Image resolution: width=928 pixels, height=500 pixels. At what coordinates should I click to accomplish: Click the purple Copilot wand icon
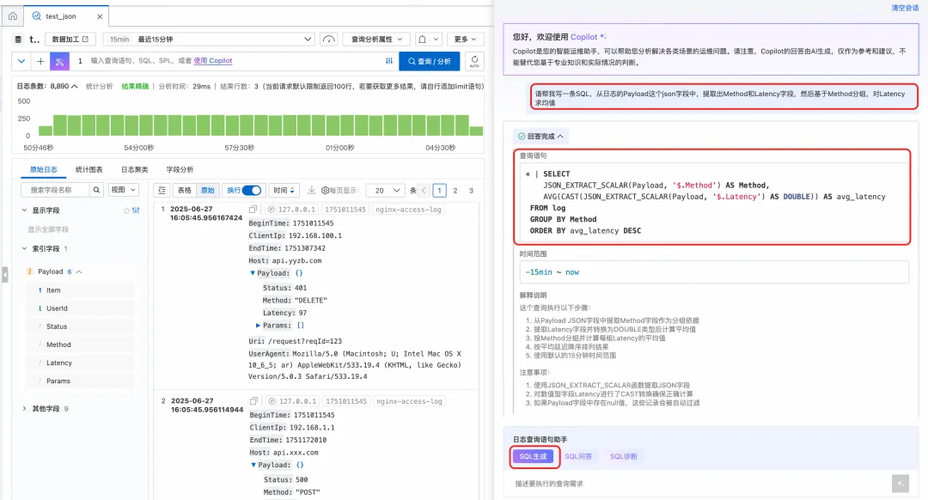pos(59,61)
